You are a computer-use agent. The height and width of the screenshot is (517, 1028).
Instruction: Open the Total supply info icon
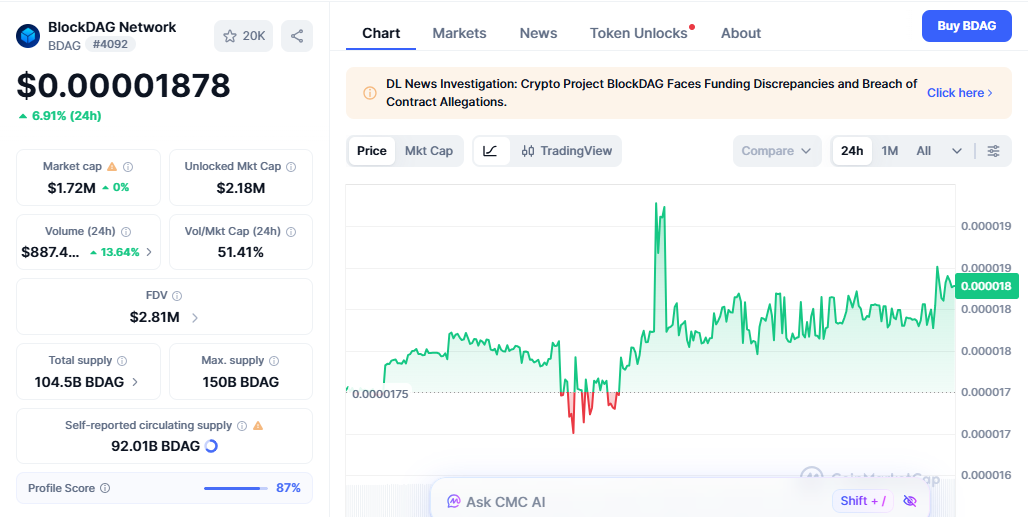(122, 361)
